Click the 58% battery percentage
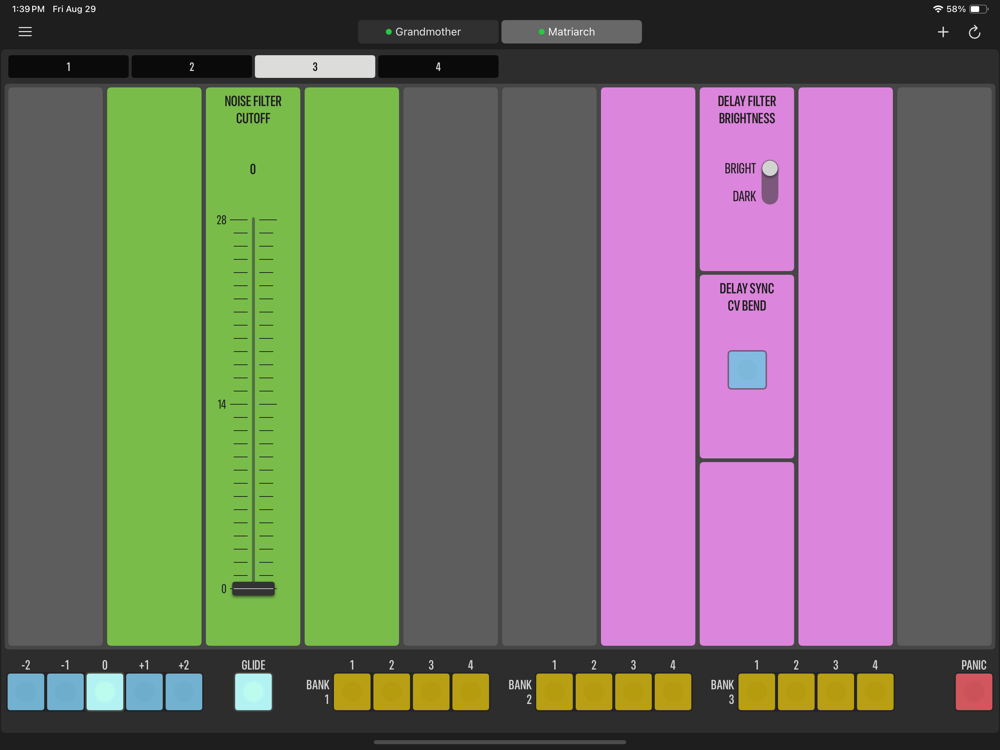Screen dimensions: 1000x750 click(956, 9)
